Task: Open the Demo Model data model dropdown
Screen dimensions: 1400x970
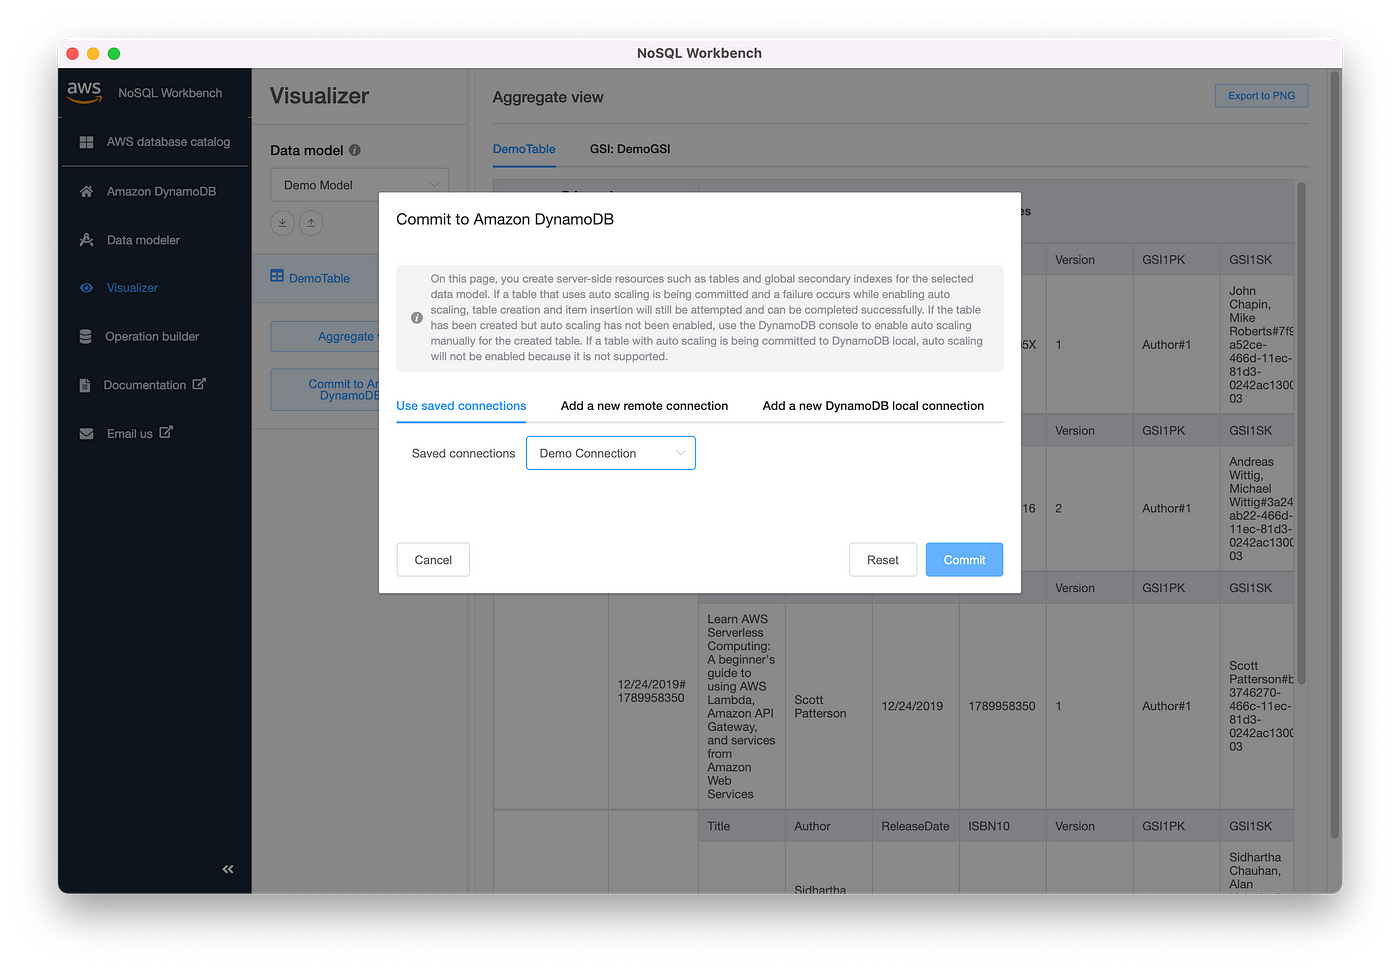Action: 359,185
